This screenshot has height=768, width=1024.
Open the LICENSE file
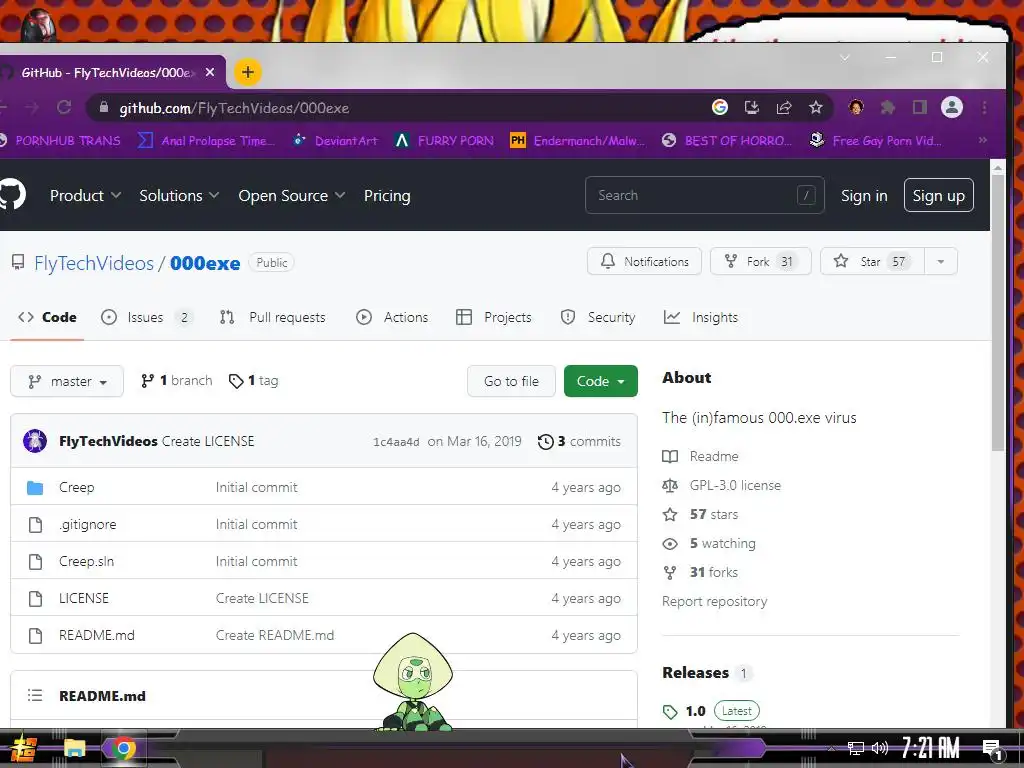click(x=84, y=598)
